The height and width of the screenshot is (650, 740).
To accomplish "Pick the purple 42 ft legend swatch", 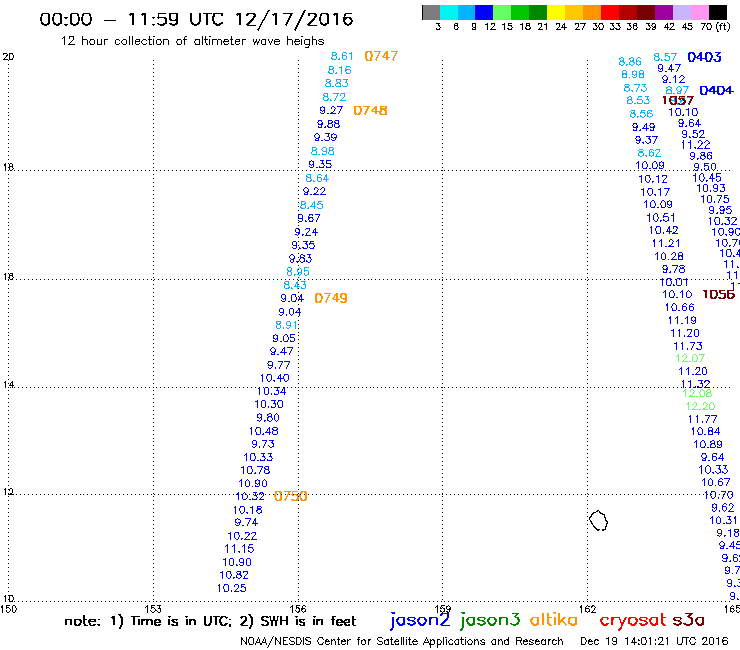I will [664, 12].
